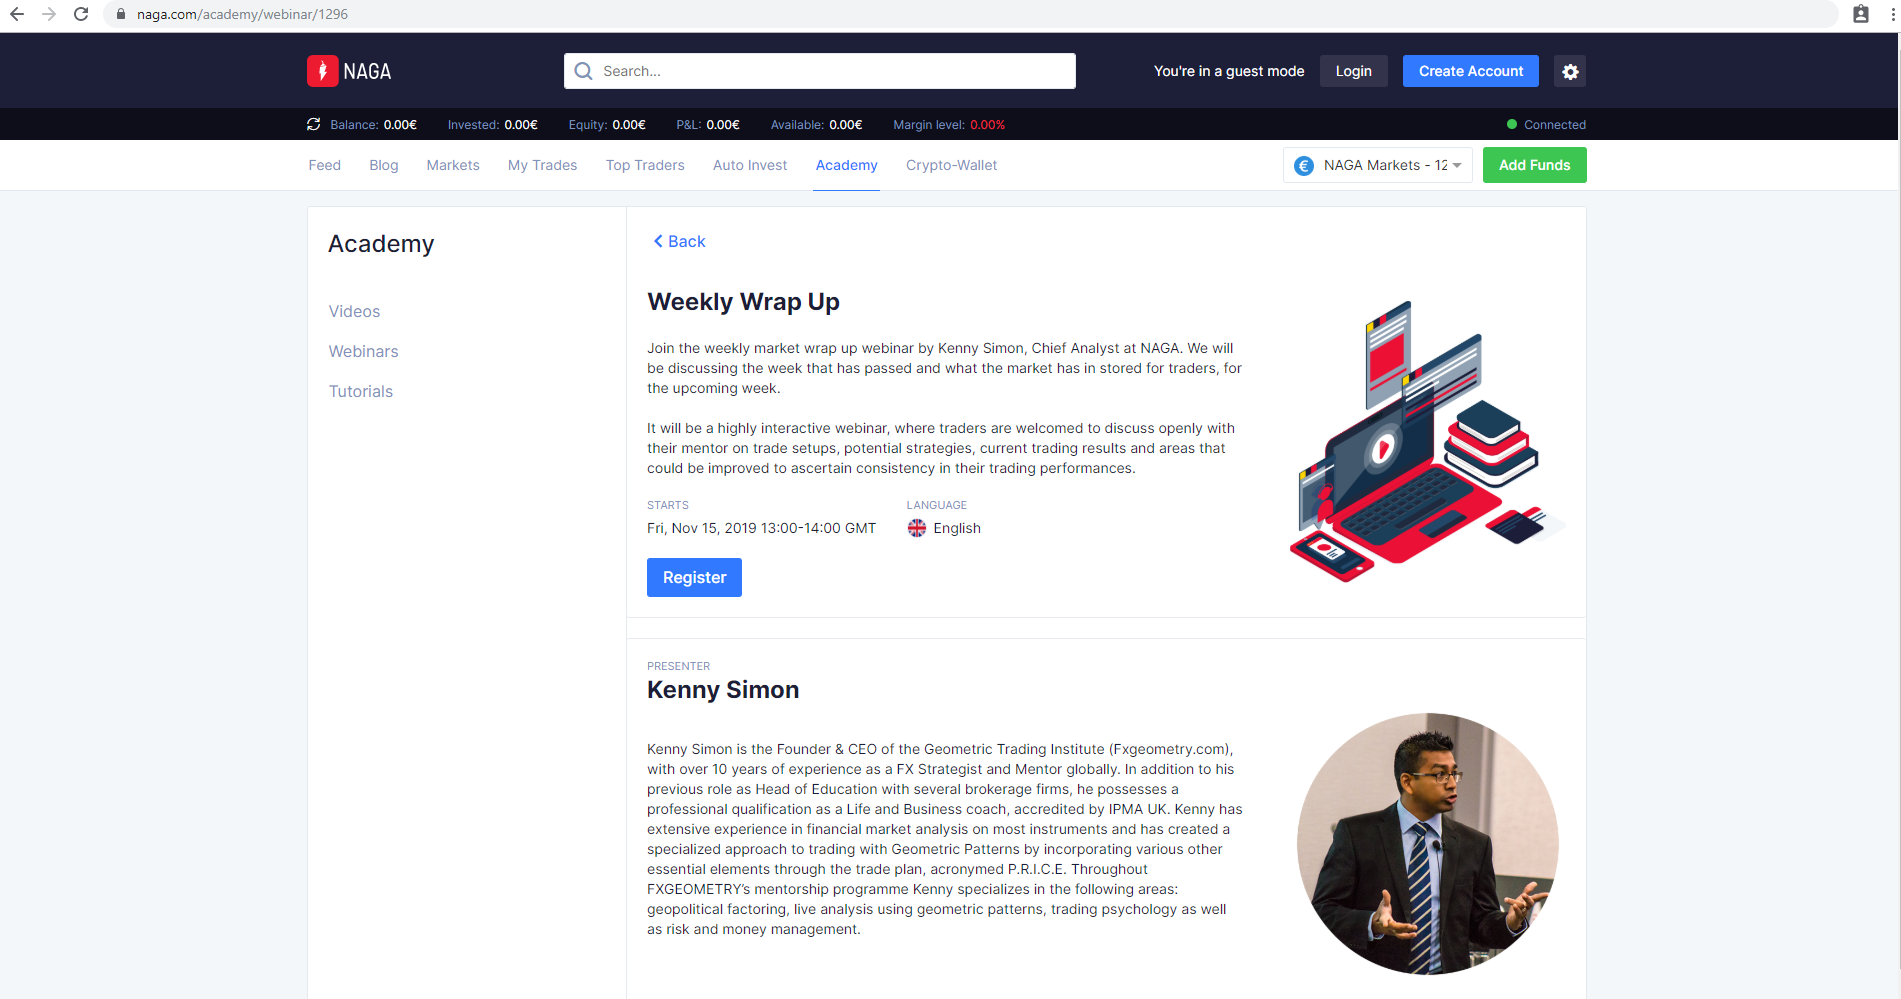Screen dimensions: 1901x999
Task: Click the English language label
Action: (957, 528)
